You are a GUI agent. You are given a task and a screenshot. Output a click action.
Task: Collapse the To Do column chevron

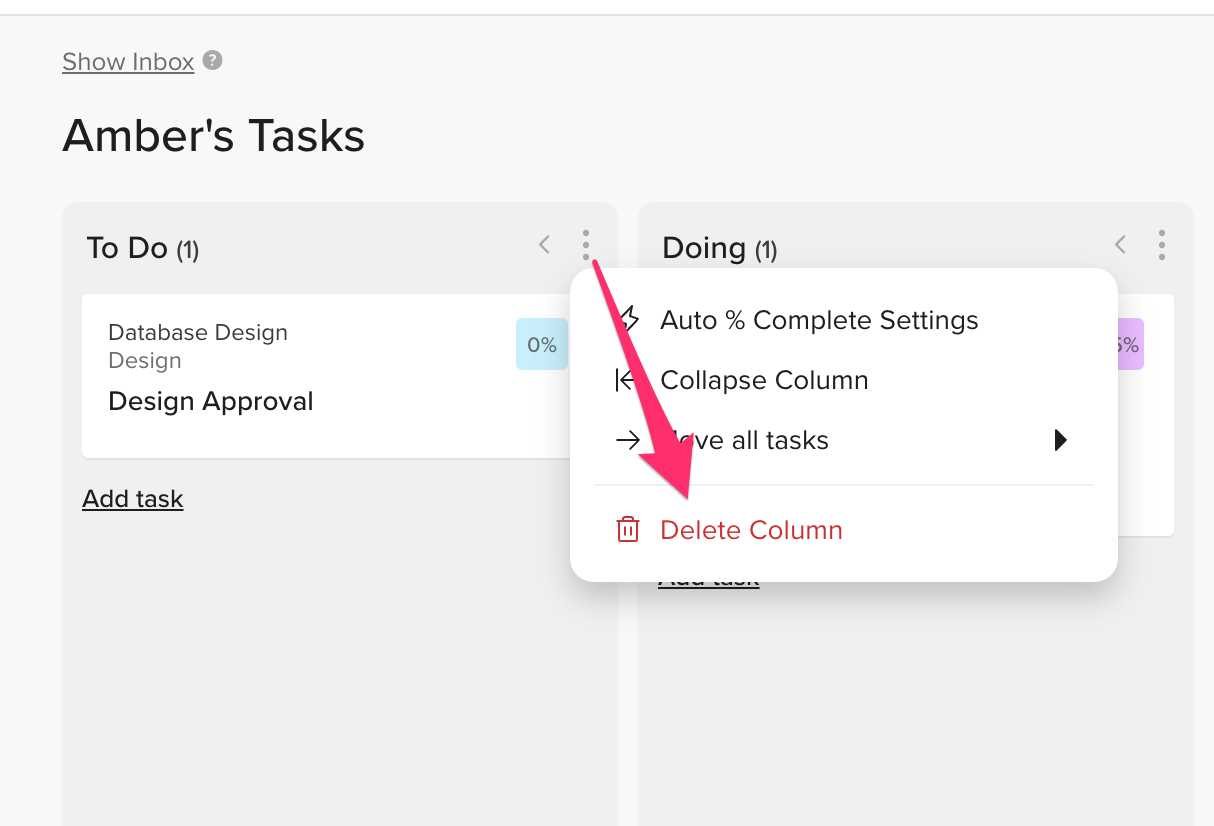[x=544, y=244]
